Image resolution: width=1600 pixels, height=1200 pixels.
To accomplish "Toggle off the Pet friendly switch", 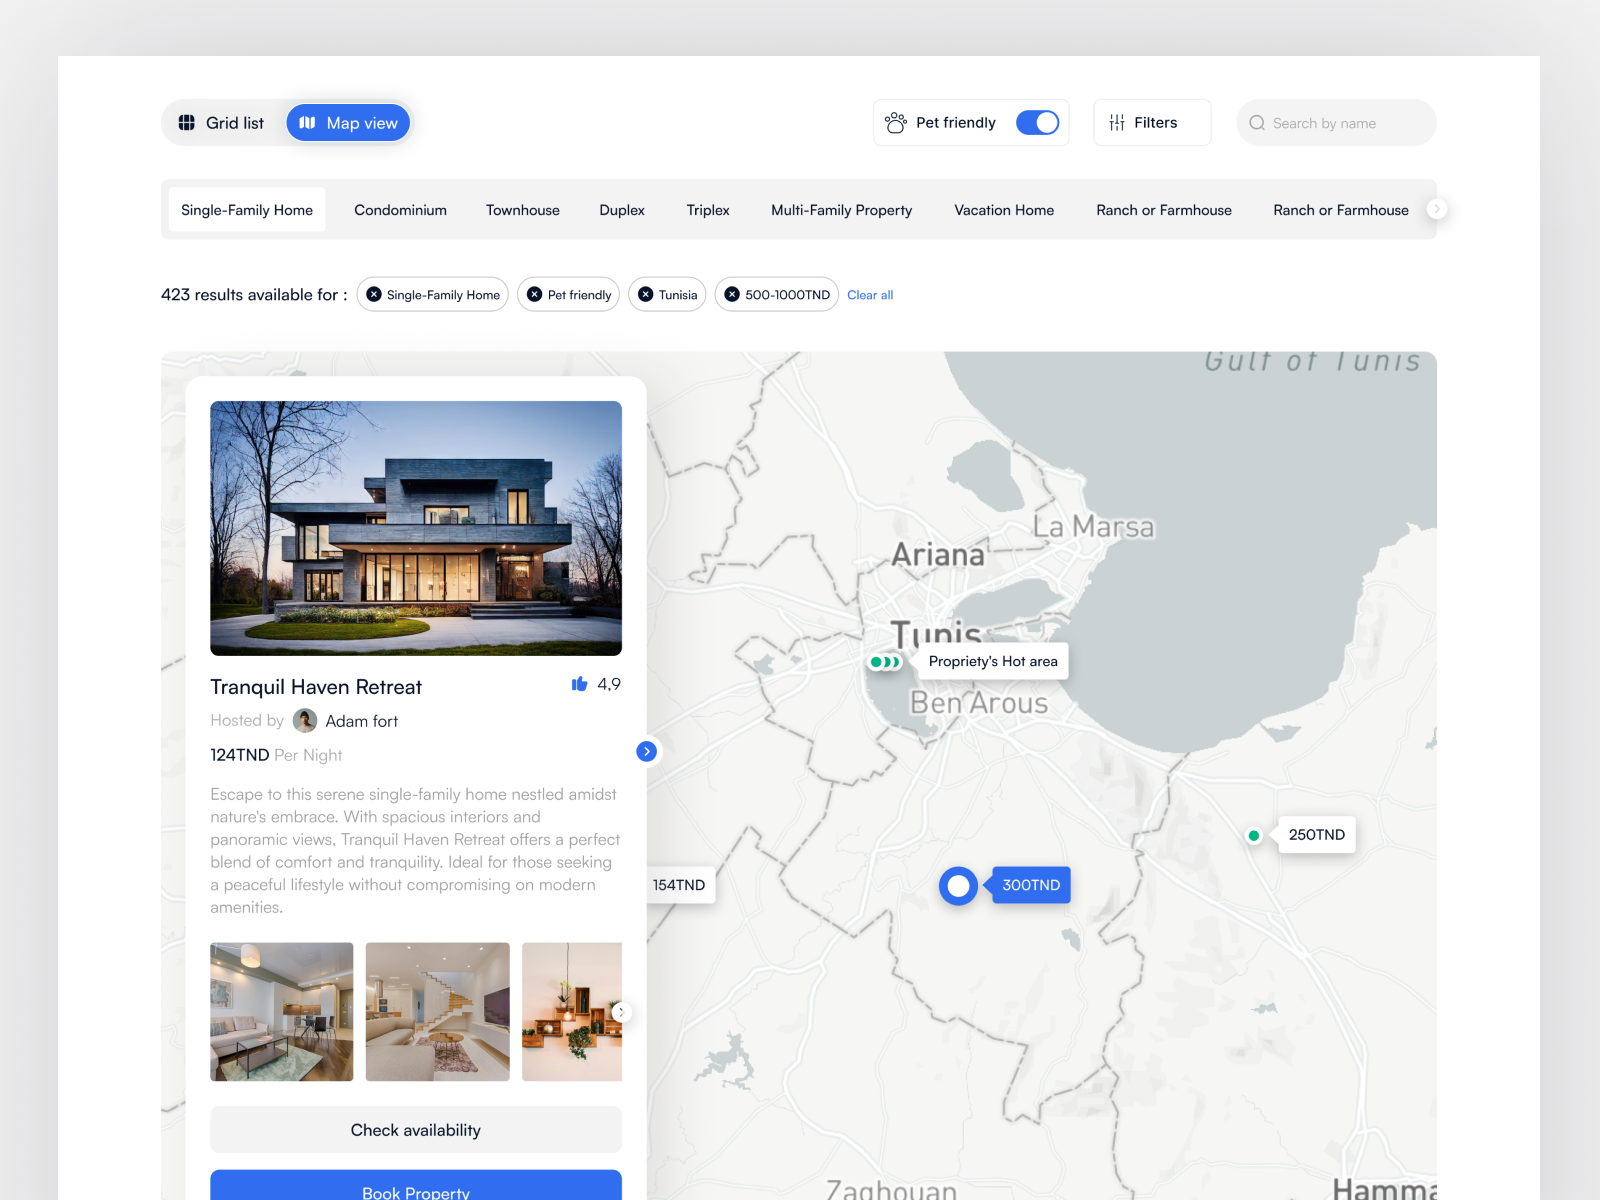I will pos(1038,122).
